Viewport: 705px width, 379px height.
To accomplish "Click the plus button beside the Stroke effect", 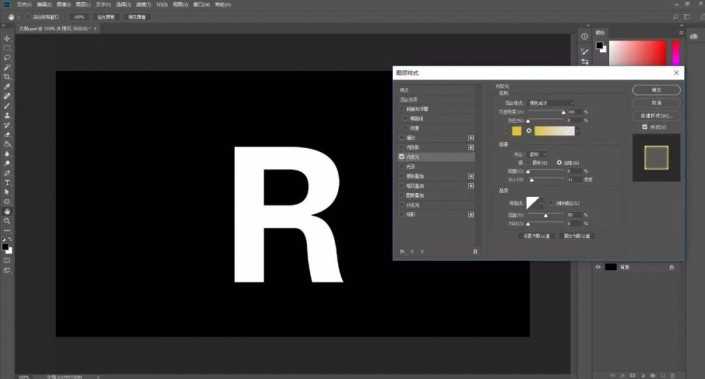I will 471,138.
